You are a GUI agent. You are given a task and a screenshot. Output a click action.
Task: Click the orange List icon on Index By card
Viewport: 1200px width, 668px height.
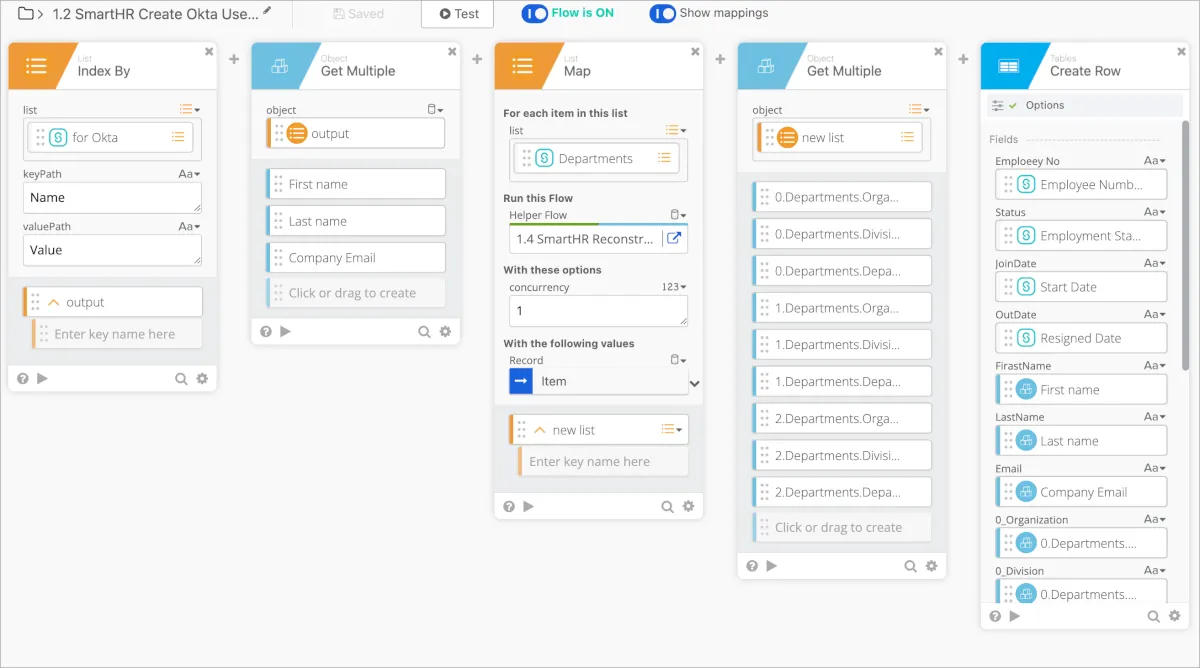(x=36, y=66)
